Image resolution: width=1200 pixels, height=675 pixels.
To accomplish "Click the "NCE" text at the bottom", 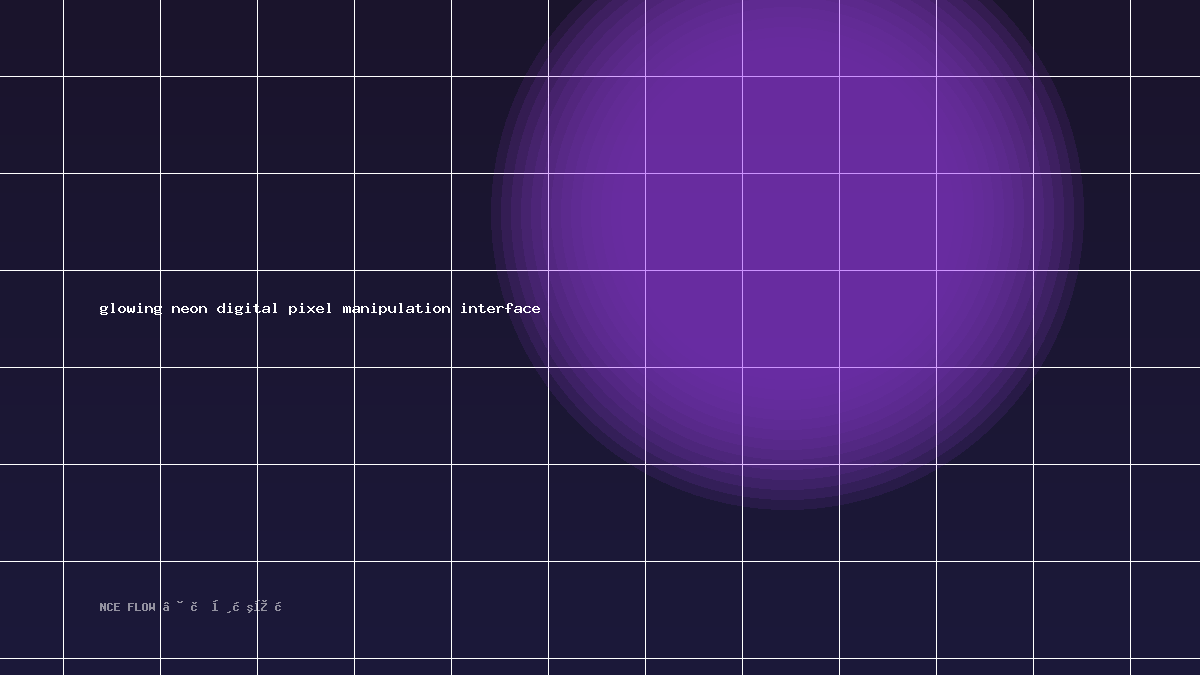I will point(109,607).
